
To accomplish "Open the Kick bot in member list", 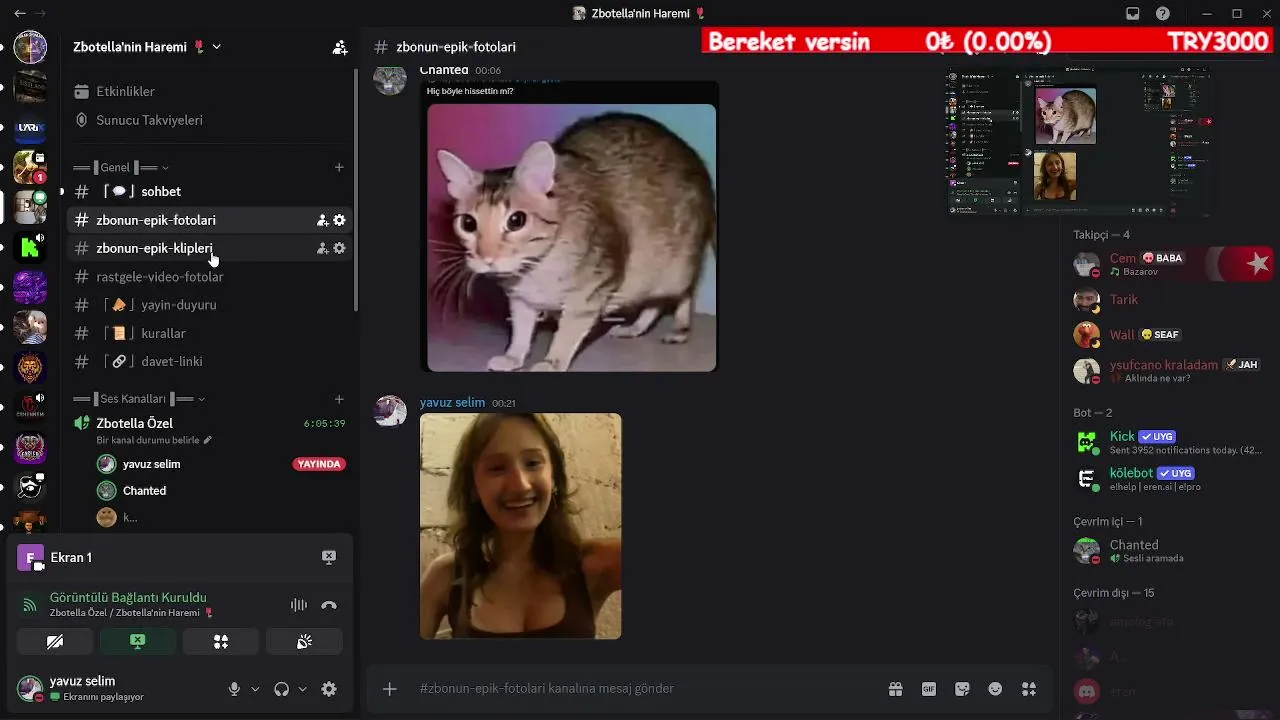I will click(x=1170, y=442).
